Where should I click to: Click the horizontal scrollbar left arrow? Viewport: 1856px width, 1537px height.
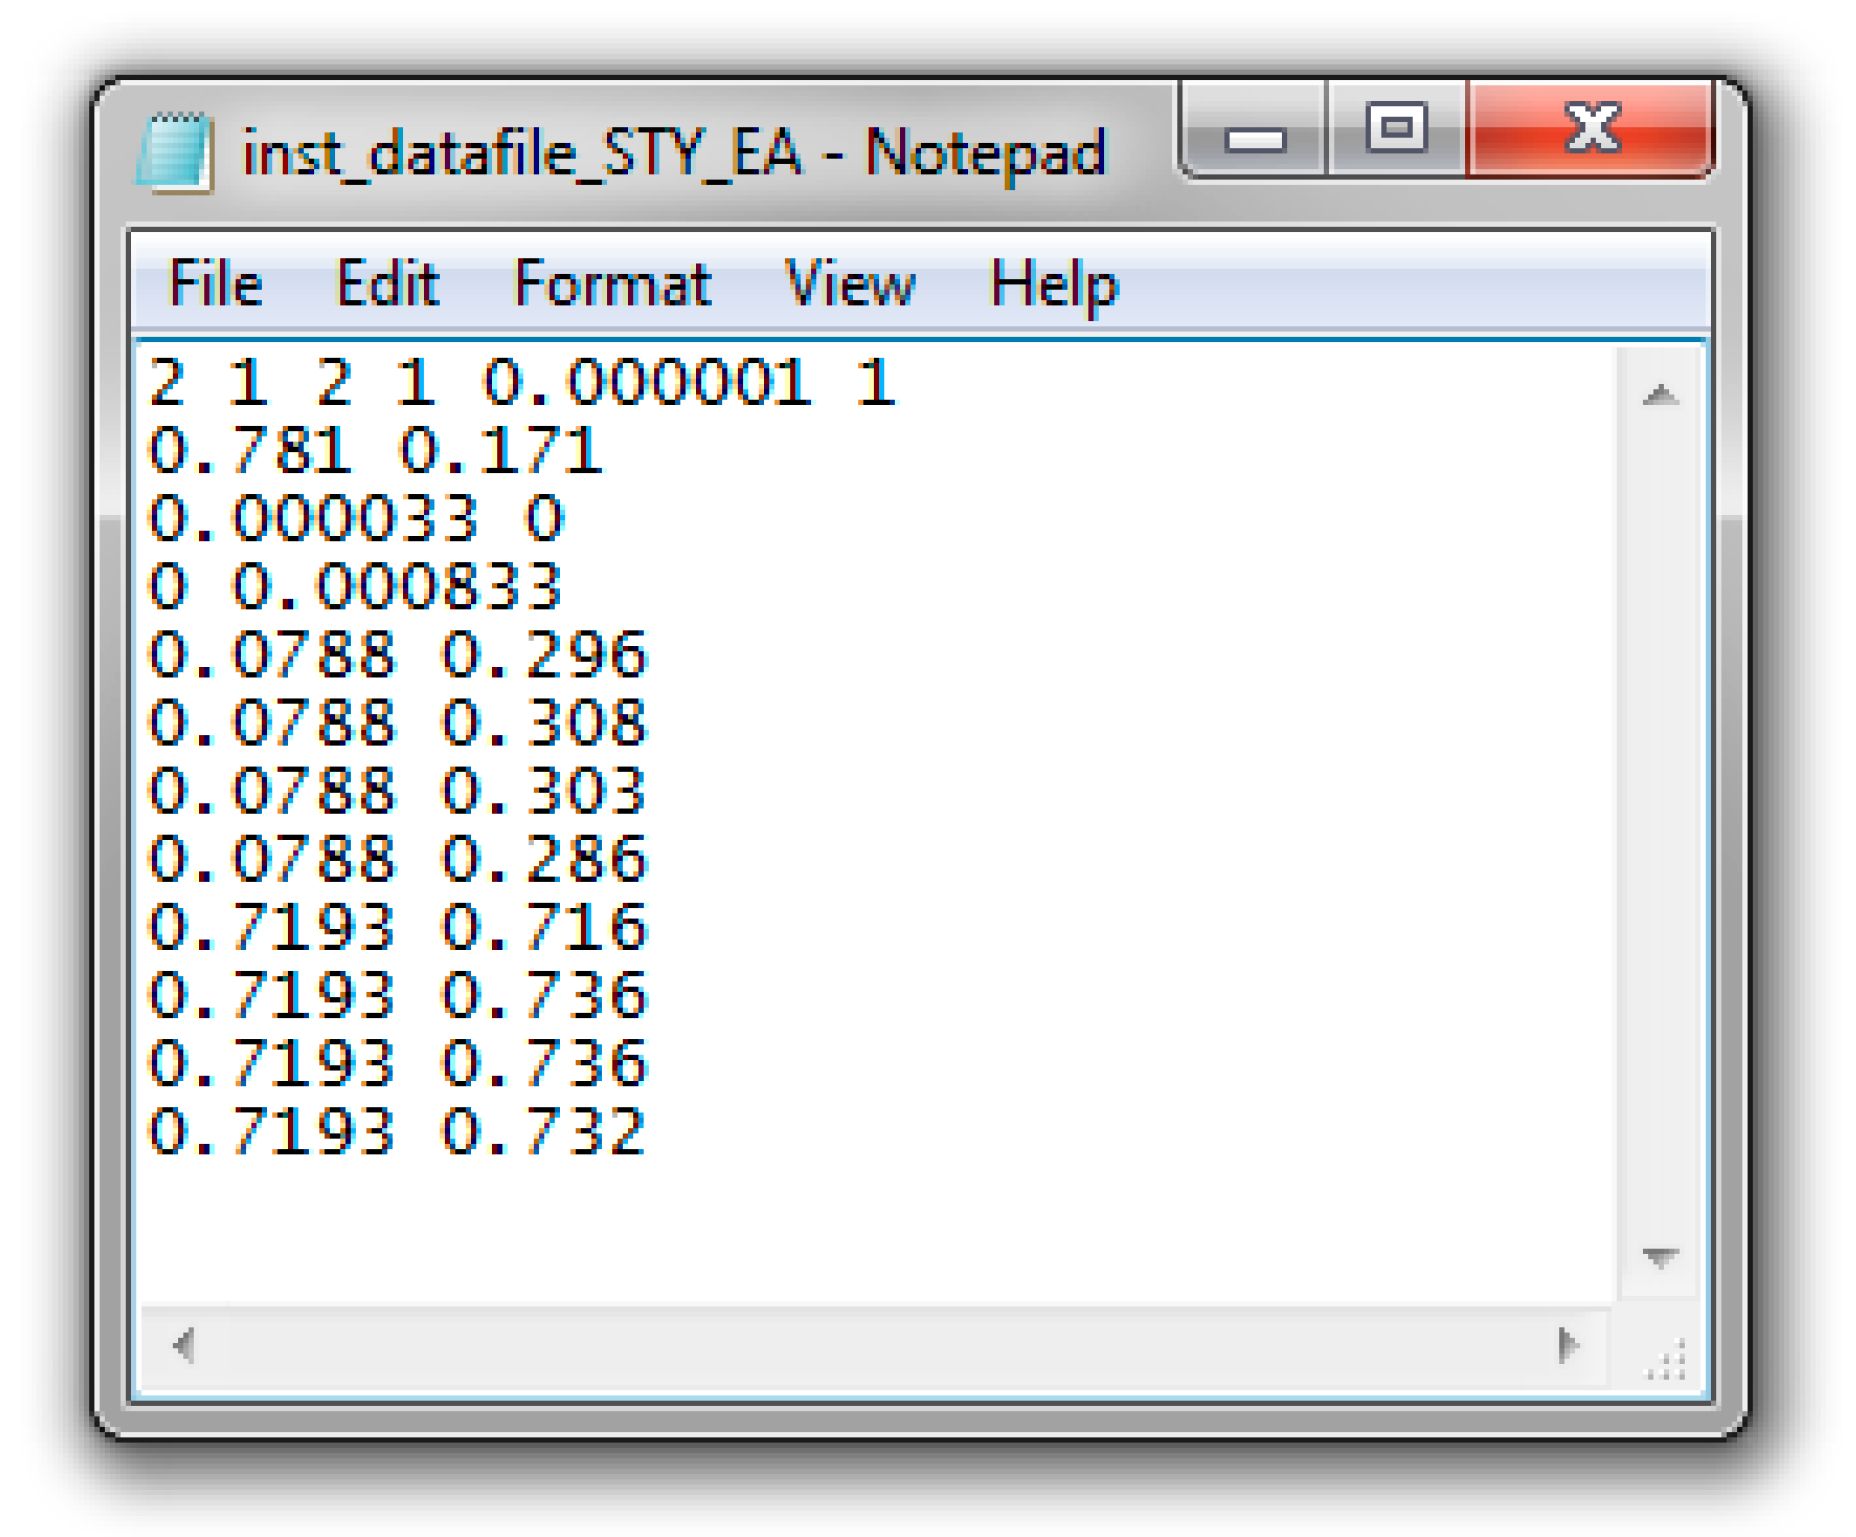click(183, 1346)
